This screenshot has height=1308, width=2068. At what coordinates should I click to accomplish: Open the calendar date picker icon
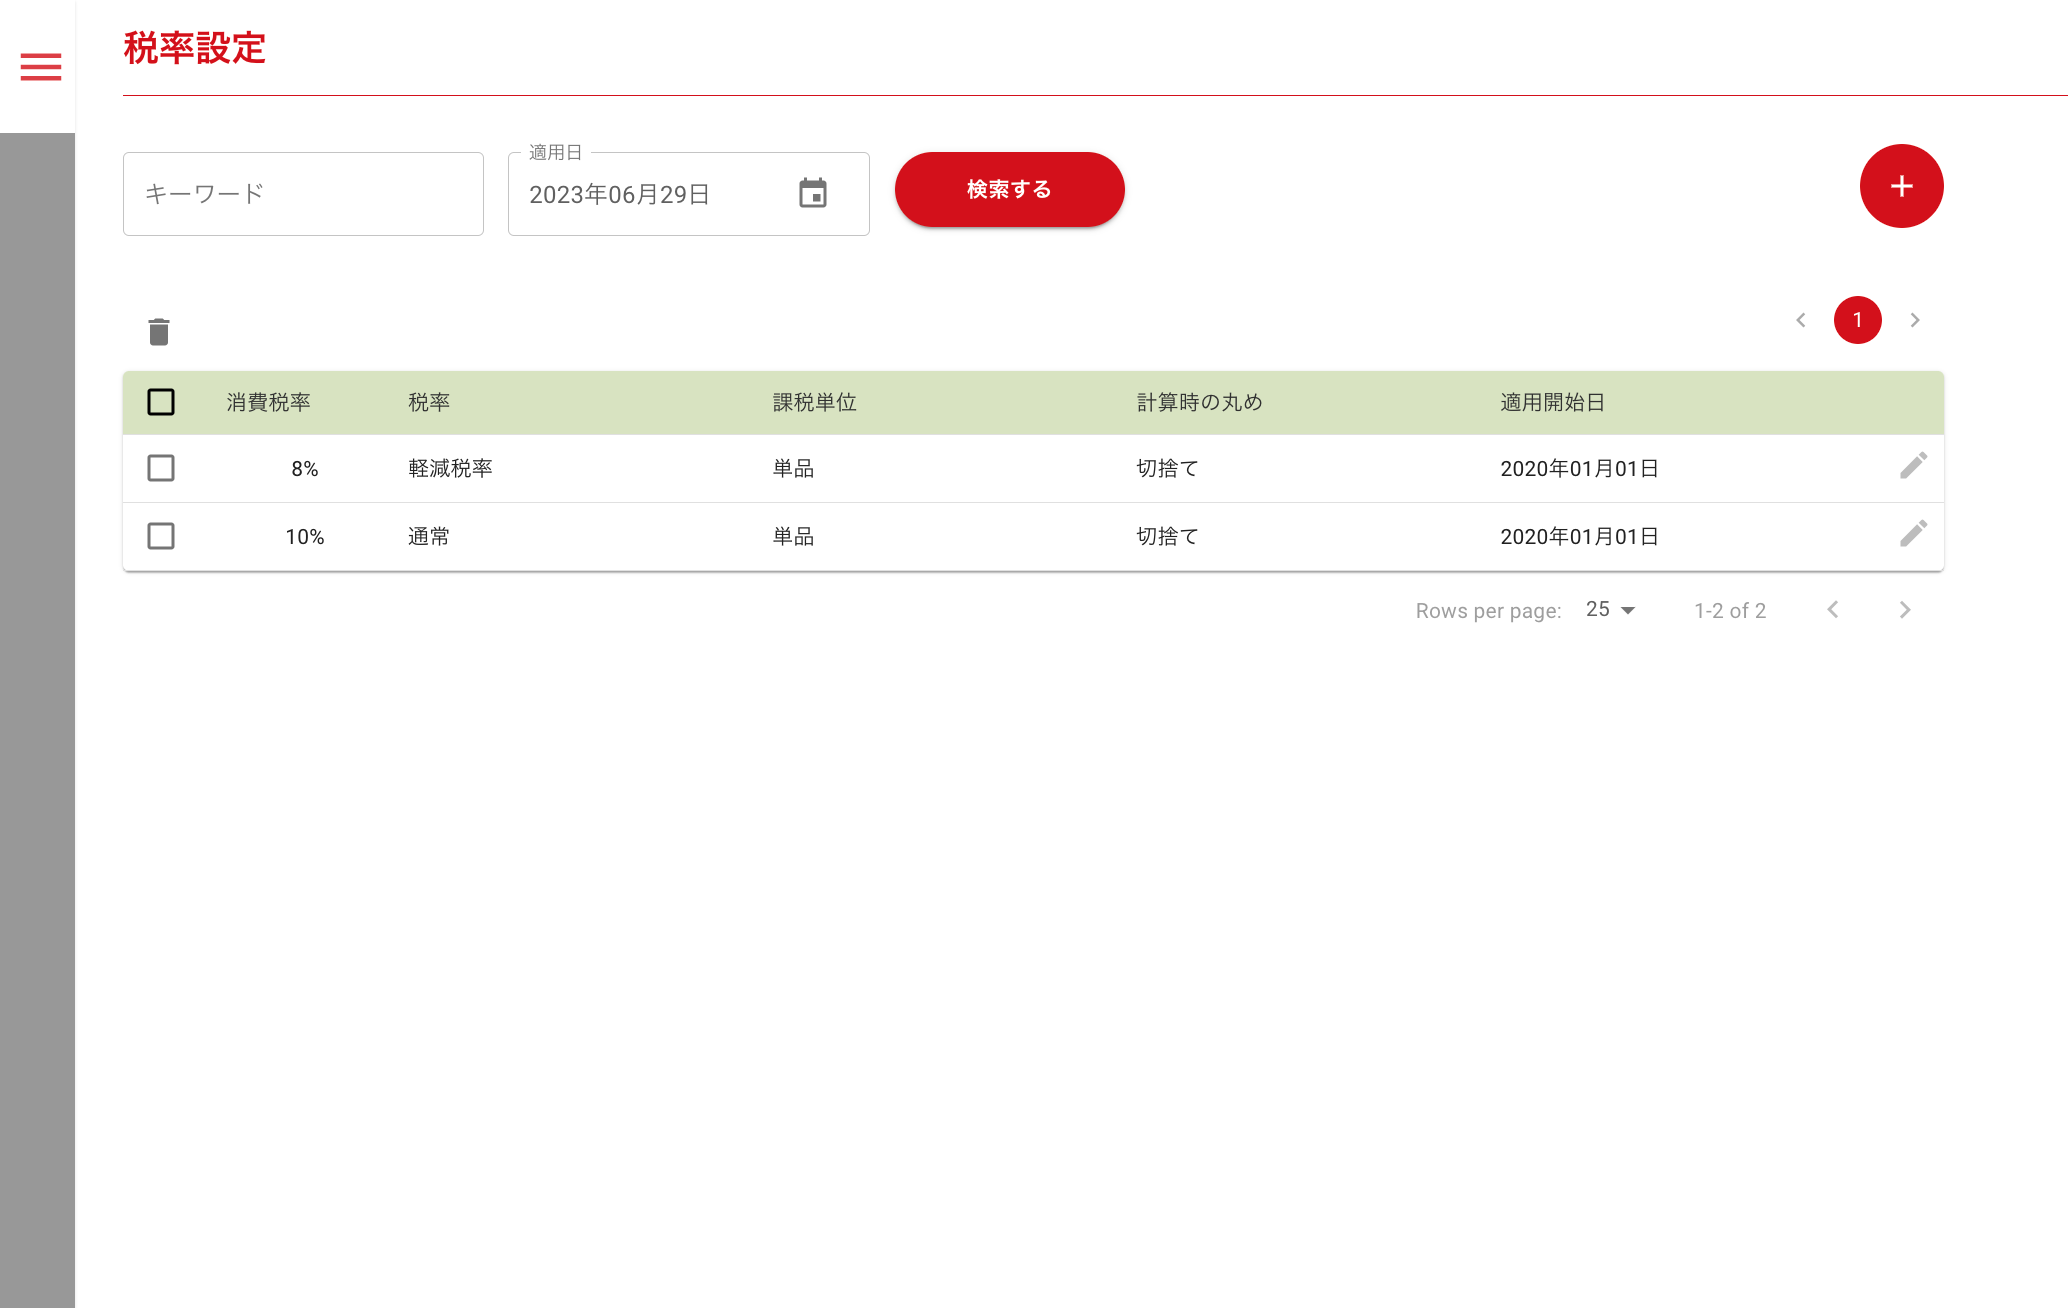813,193
